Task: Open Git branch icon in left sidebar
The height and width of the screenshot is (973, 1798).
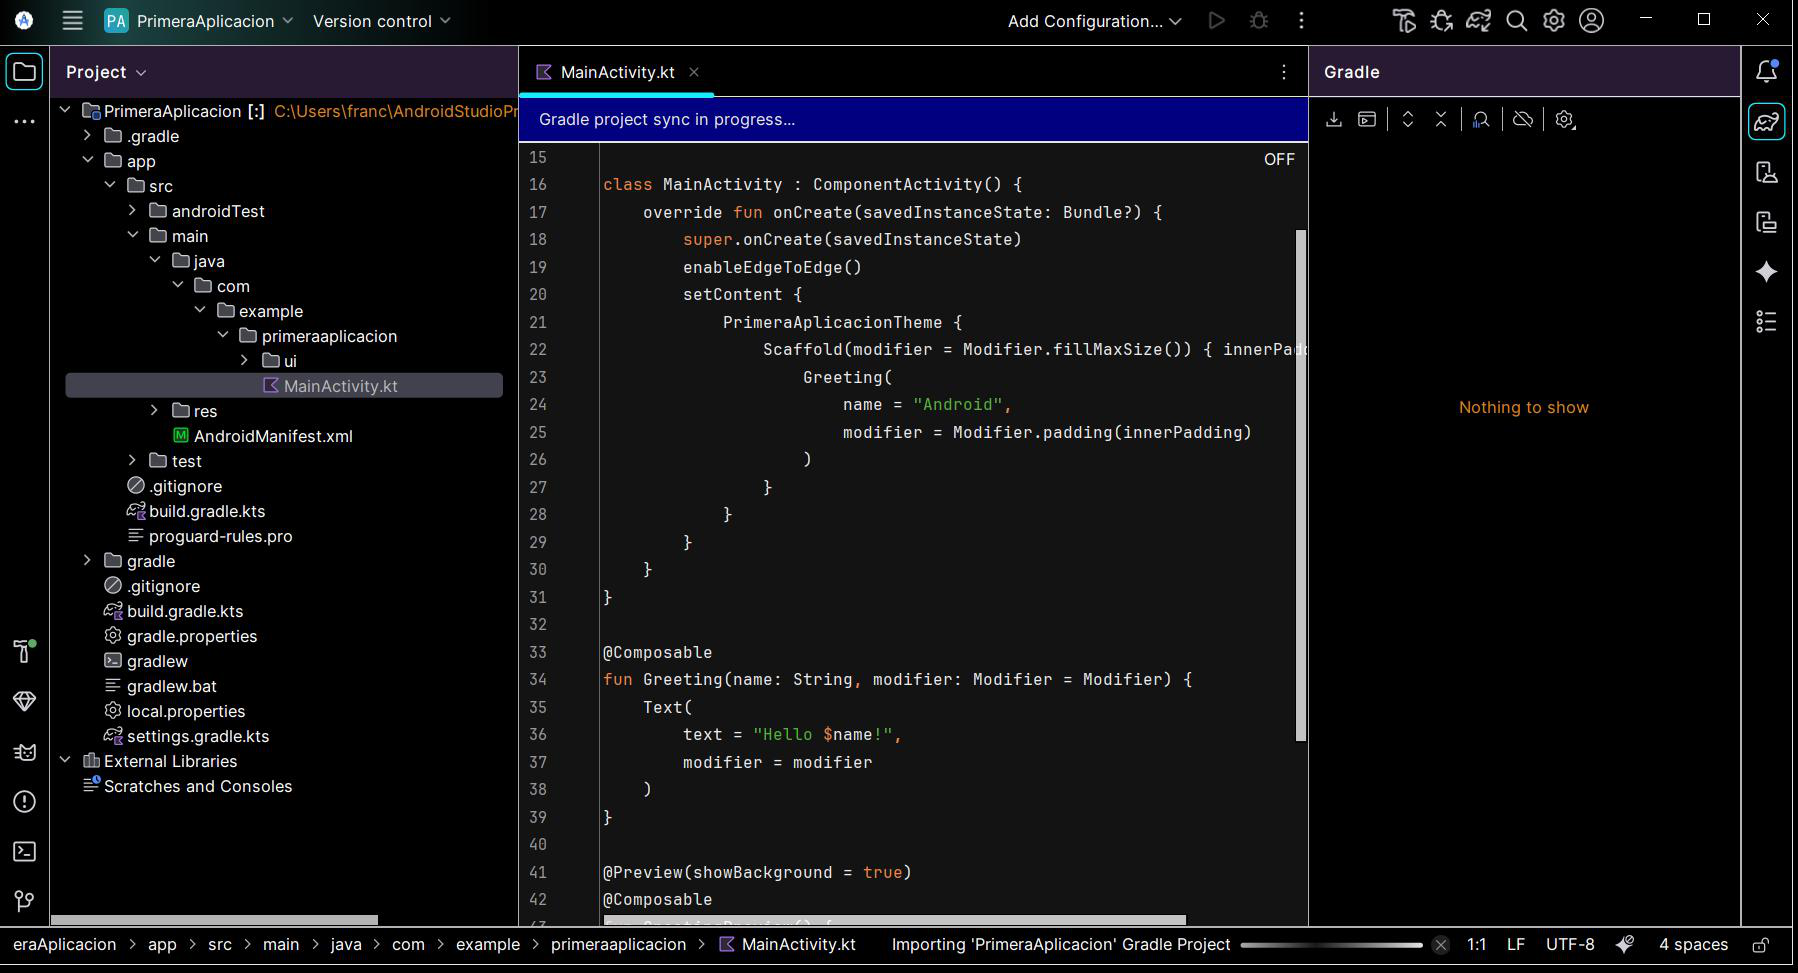Action: (24, 901)
